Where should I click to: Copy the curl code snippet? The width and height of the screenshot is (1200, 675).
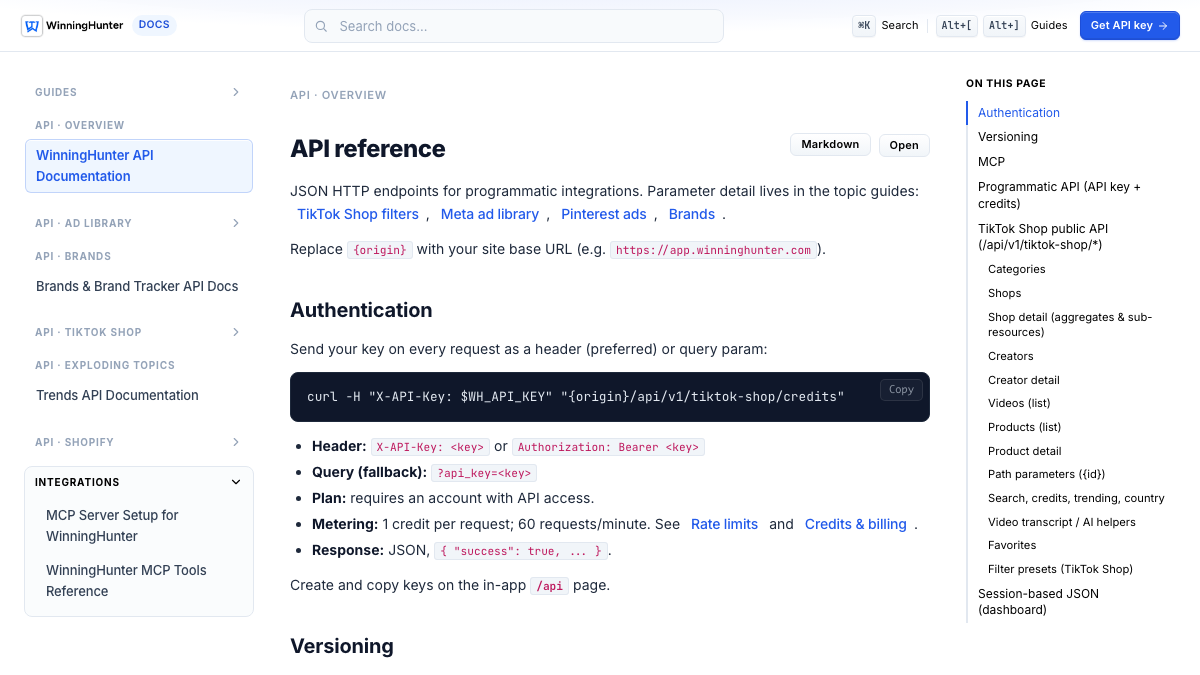click(x=901, y=390)
